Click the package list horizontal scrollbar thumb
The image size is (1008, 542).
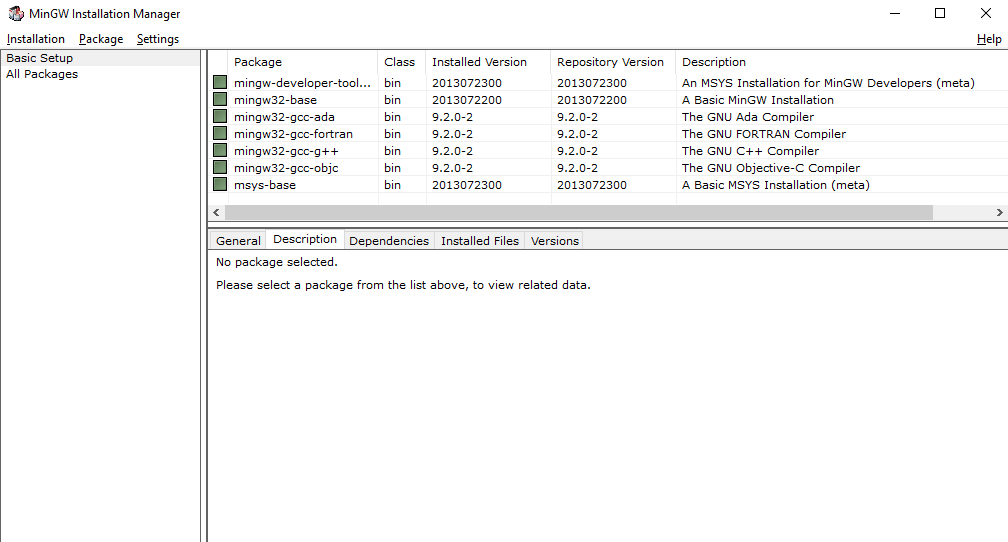(579, 212)
